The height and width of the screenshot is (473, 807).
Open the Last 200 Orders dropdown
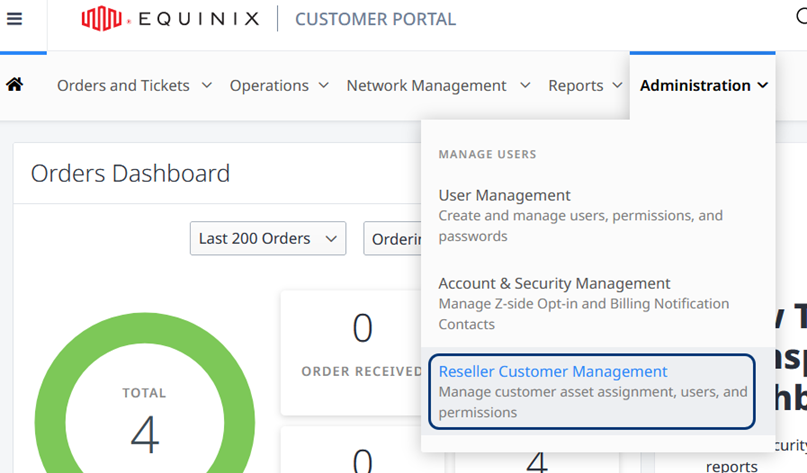(x=268, y=238)
